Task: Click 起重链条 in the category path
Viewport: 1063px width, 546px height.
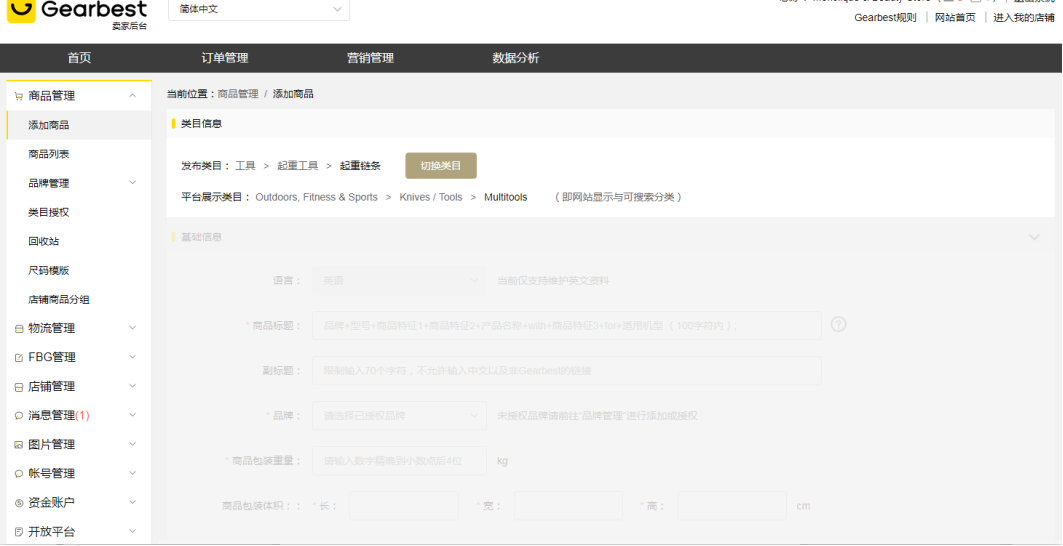Action: point(360,165)
